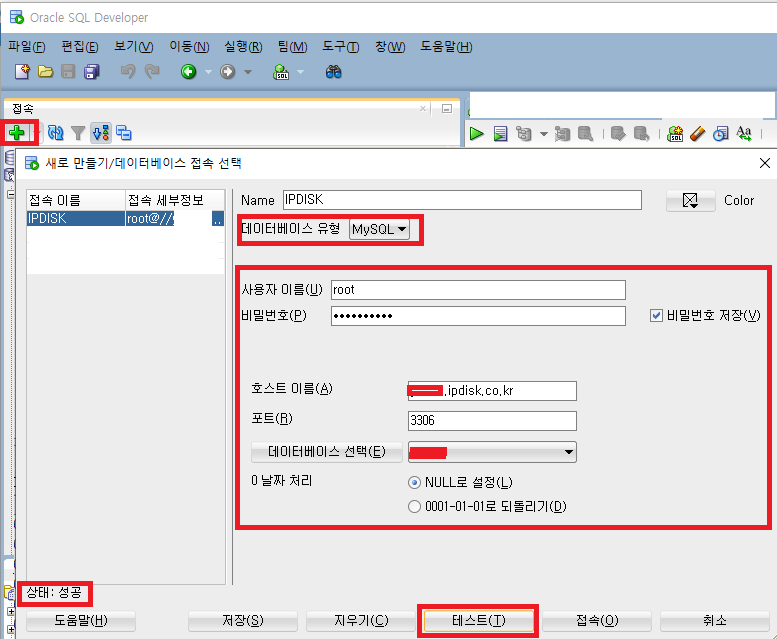Screen dimensions: 777x639
Task: Select the IPDISK connection row
Action: pyautogui.click(x=125, y=218)
